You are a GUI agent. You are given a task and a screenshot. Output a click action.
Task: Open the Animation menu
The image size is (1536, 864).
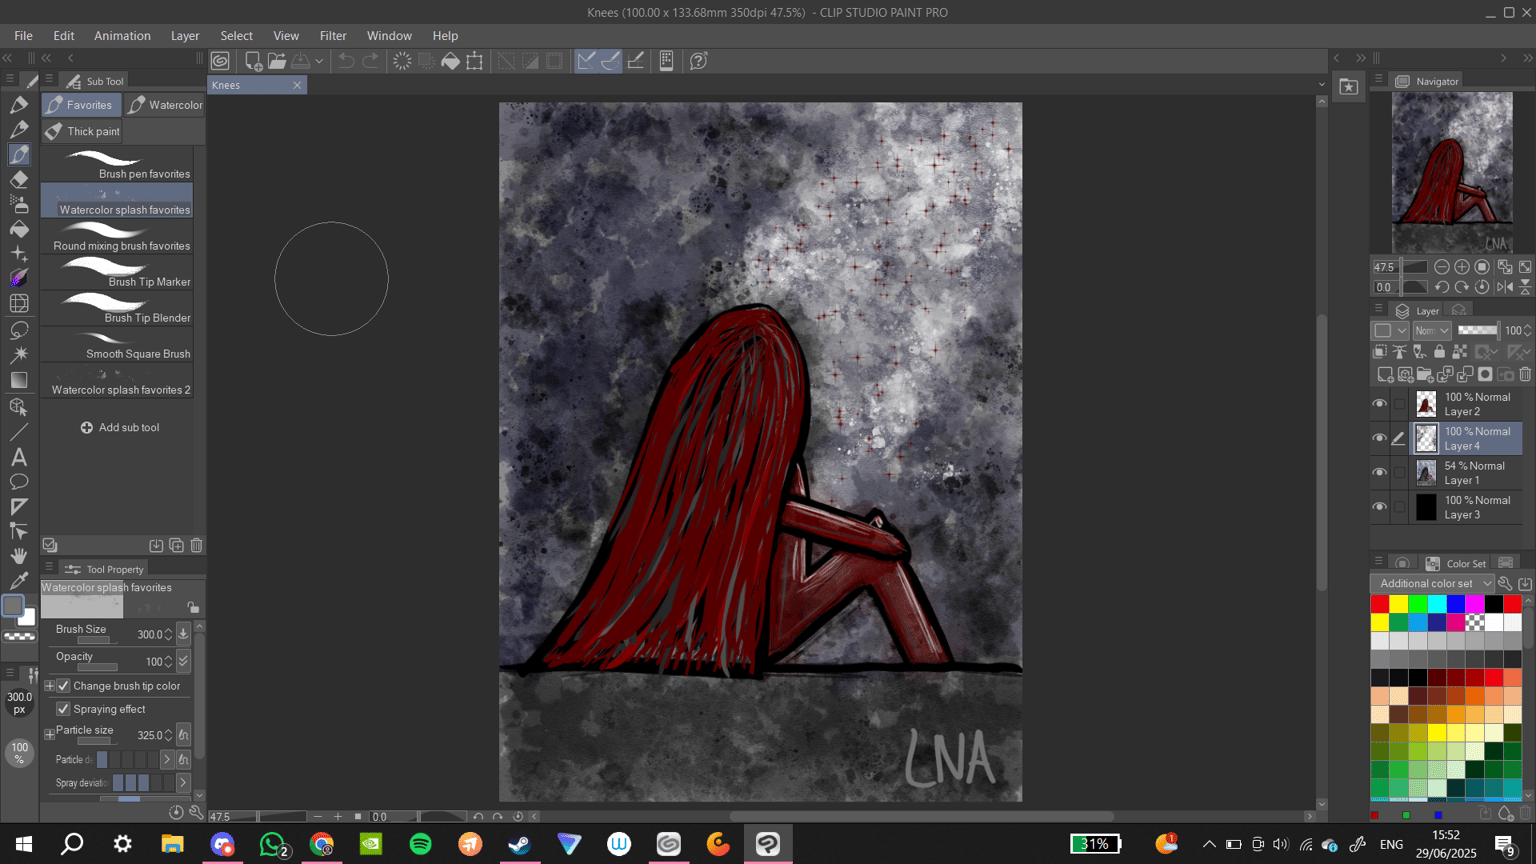pyautogui.click(x=122, y=35)
